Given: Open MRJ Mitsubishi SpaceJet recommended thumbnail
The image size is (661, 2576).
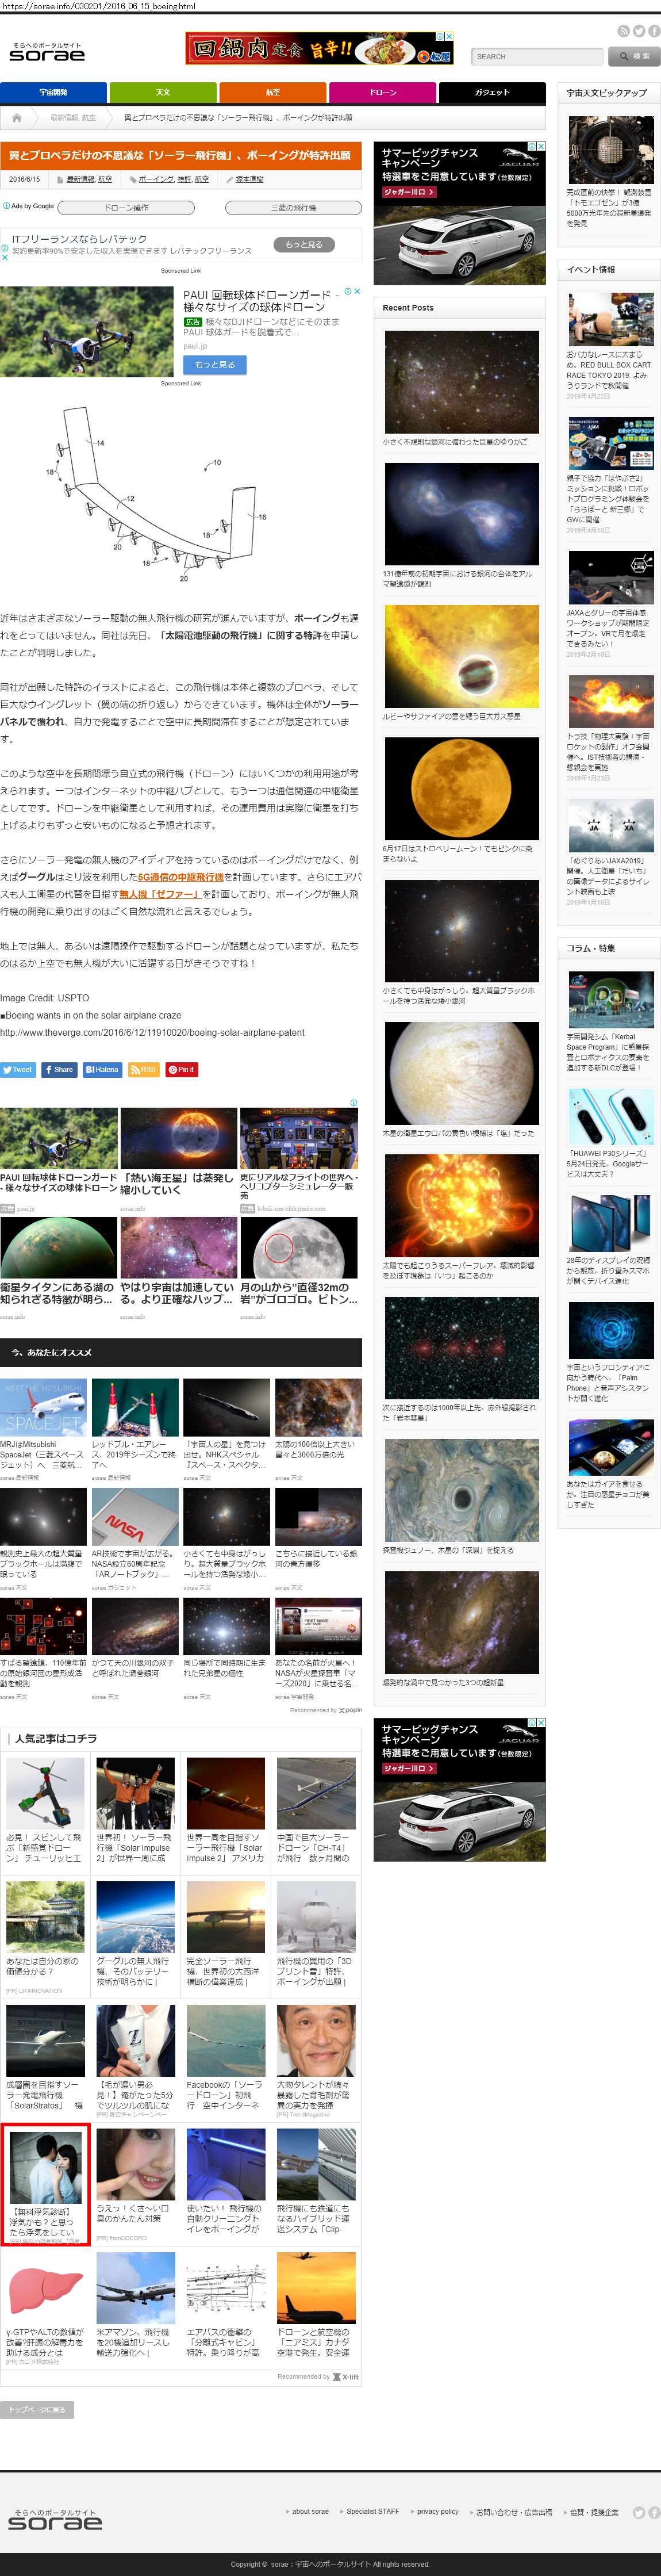Looking at the screenshot, I should [43, 1407].
